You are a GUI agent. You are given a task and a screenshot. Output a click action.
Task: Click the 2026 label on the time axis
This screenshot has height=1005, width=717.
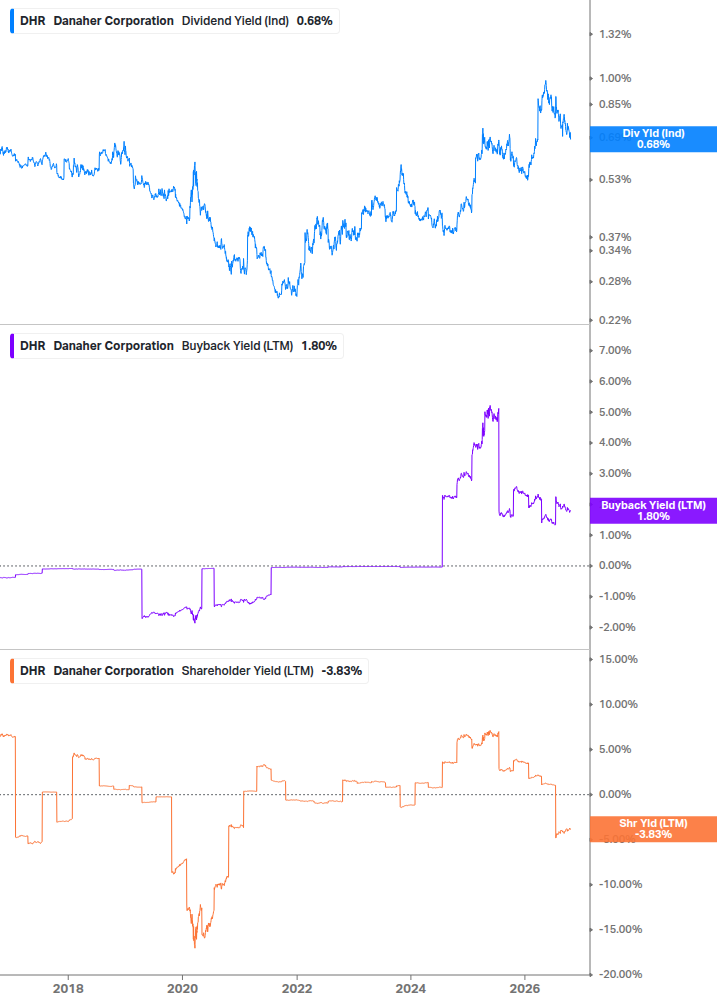[x=525, y=988]
